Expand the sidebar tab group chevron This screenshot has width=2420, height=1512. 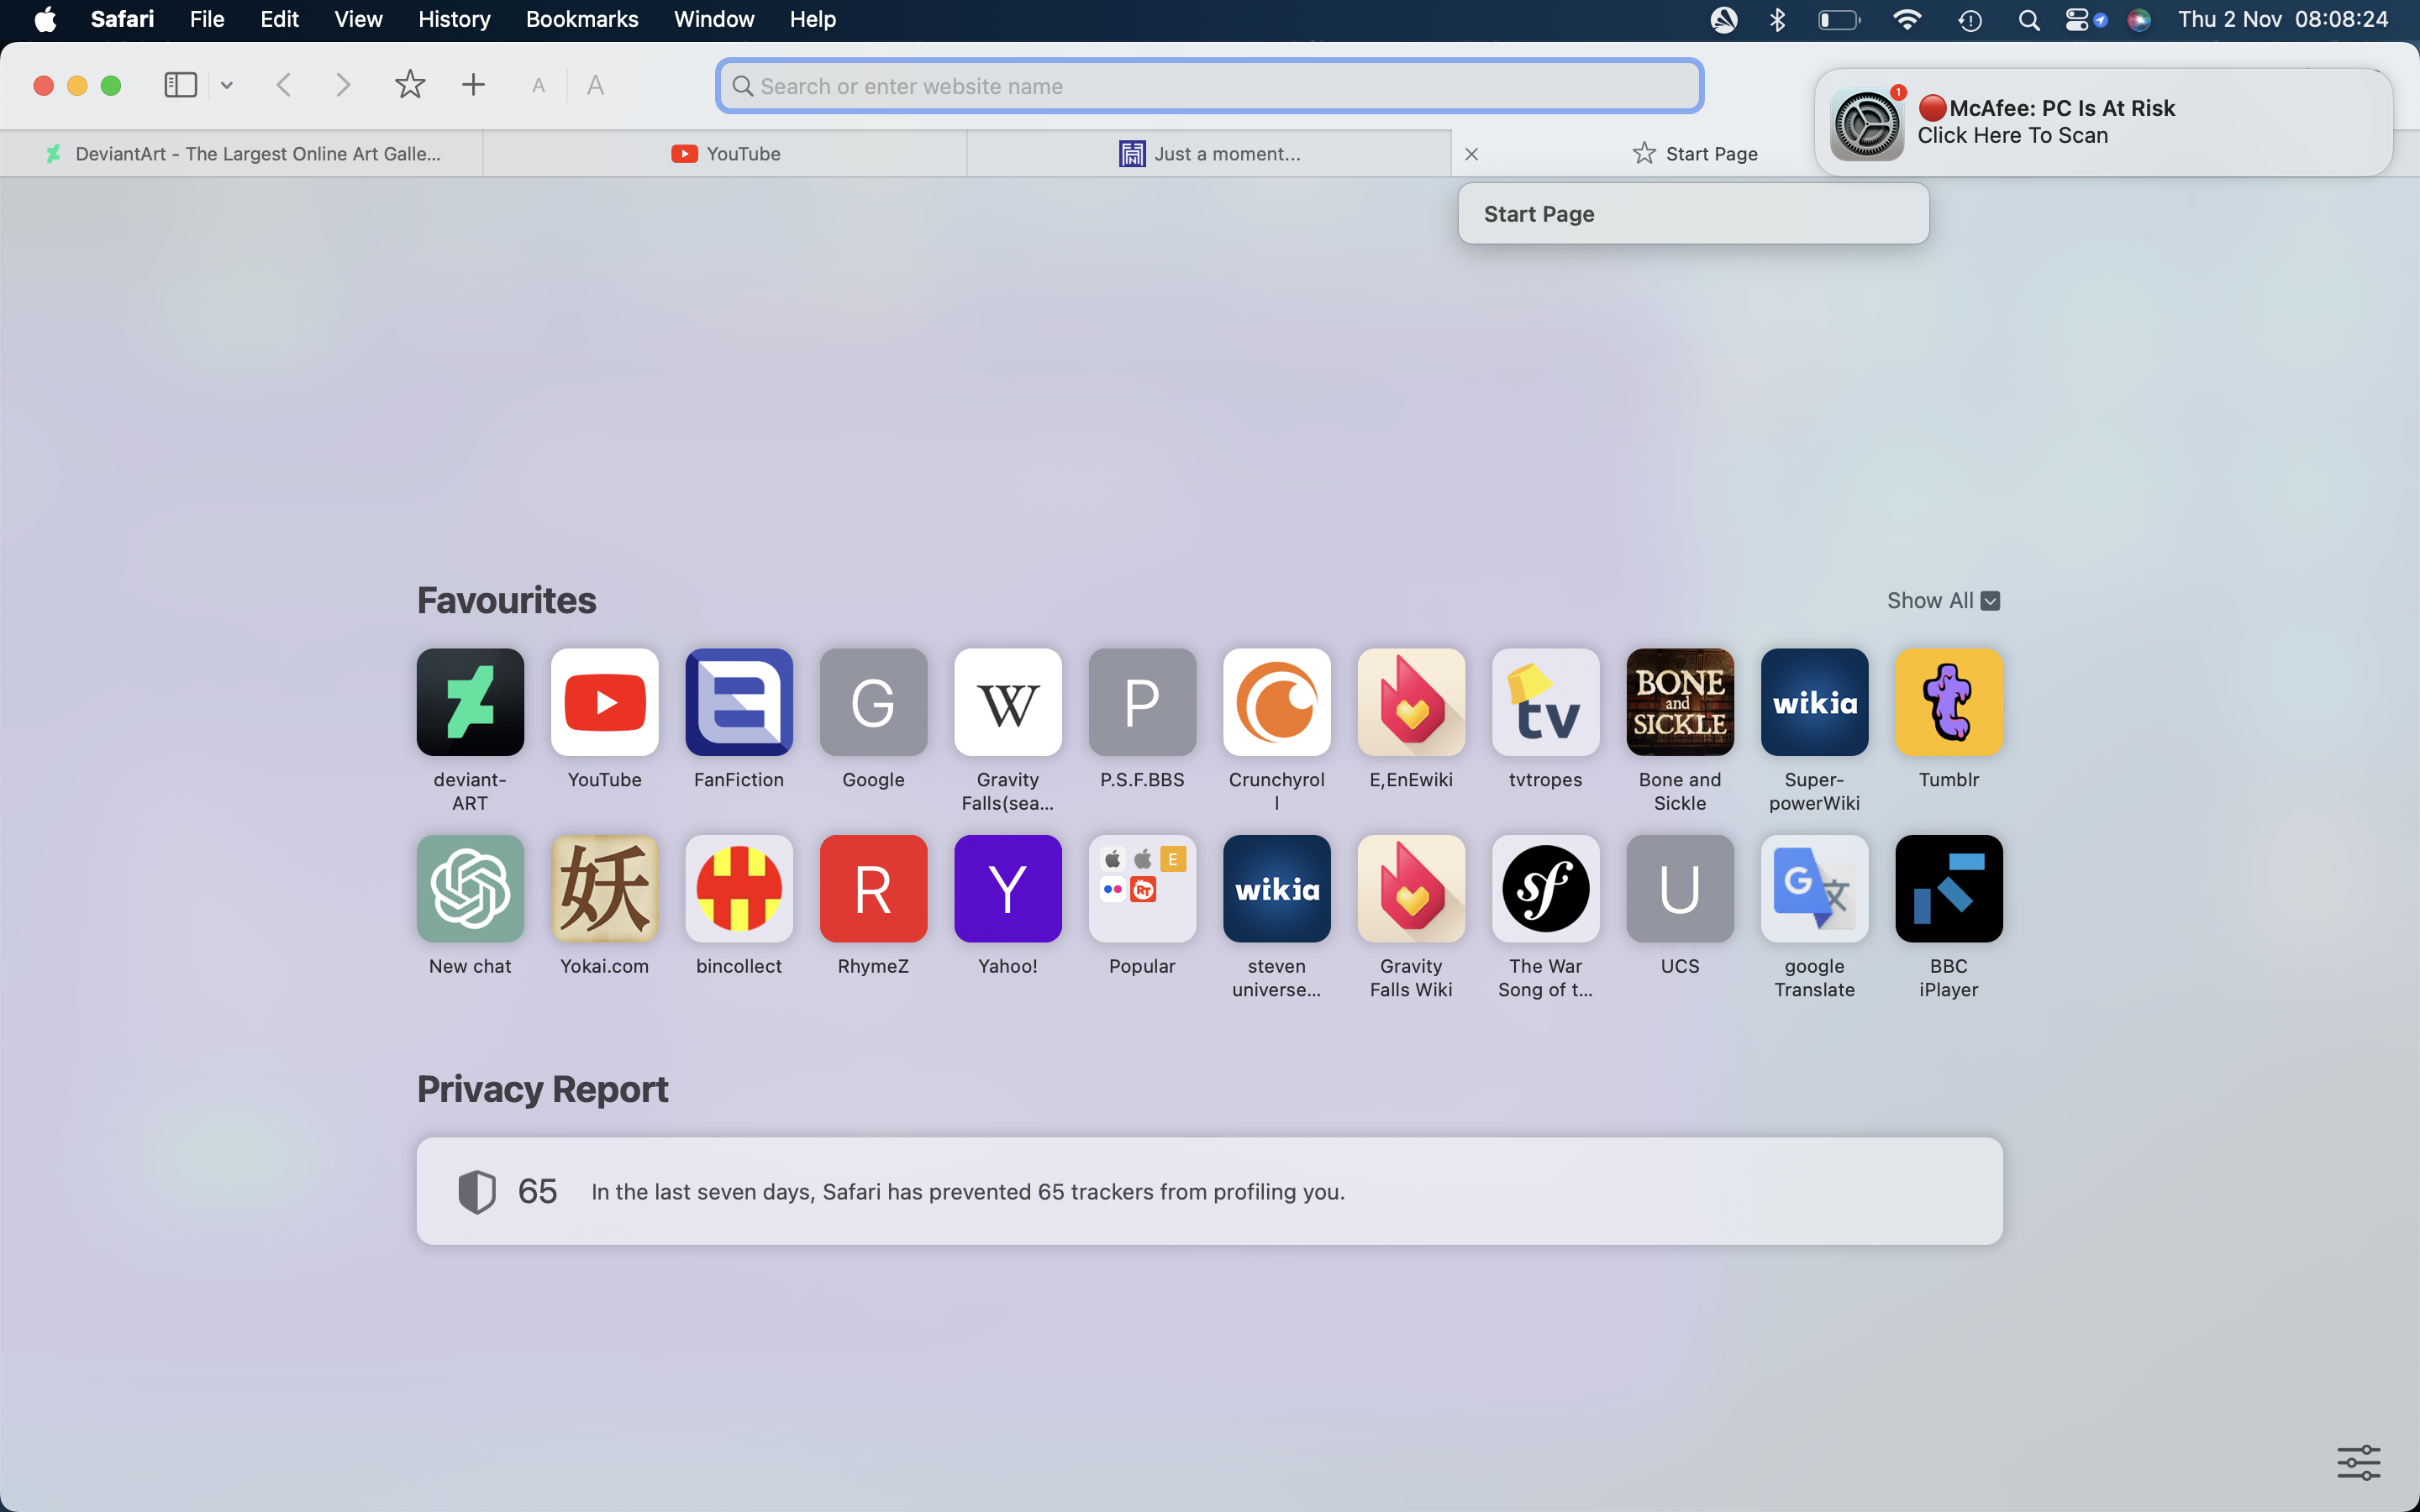tap(227, 85)
